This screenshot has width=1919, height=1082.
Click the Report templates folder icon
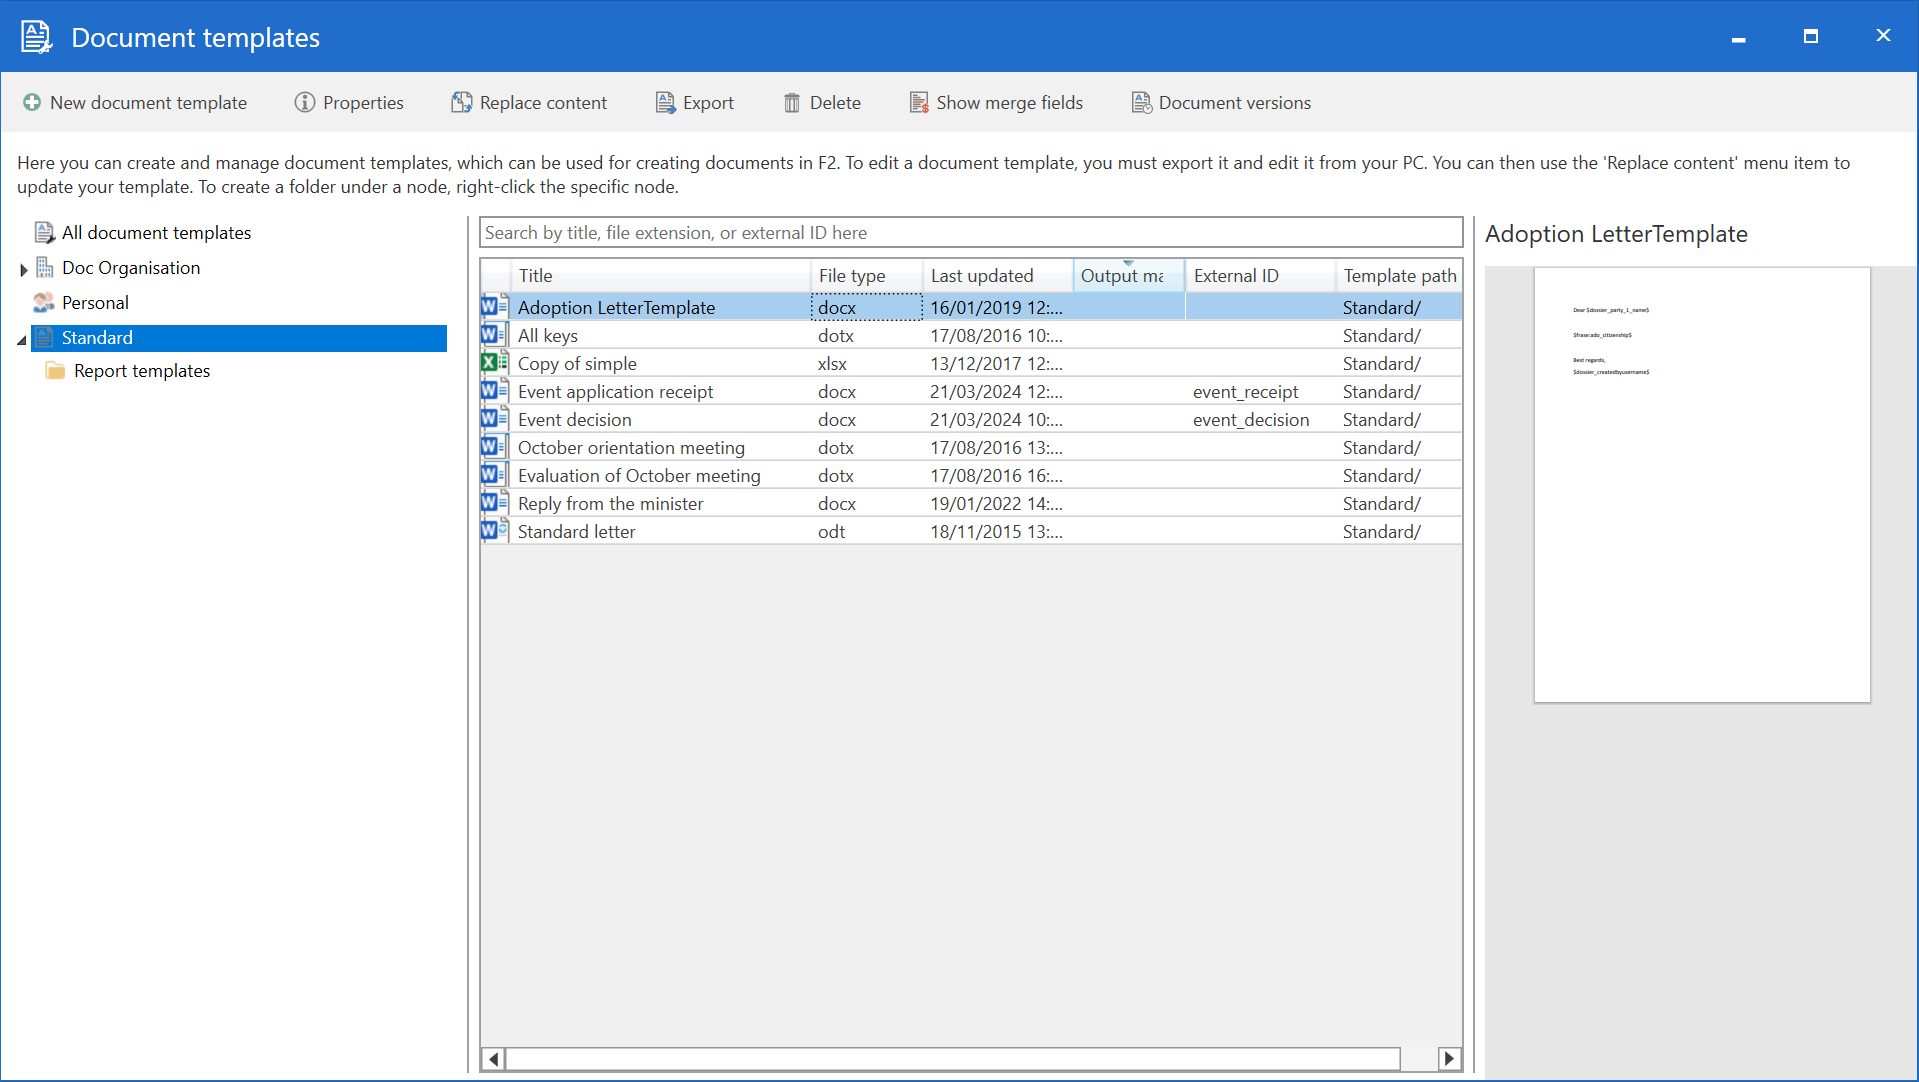click(x=55, y=371)
